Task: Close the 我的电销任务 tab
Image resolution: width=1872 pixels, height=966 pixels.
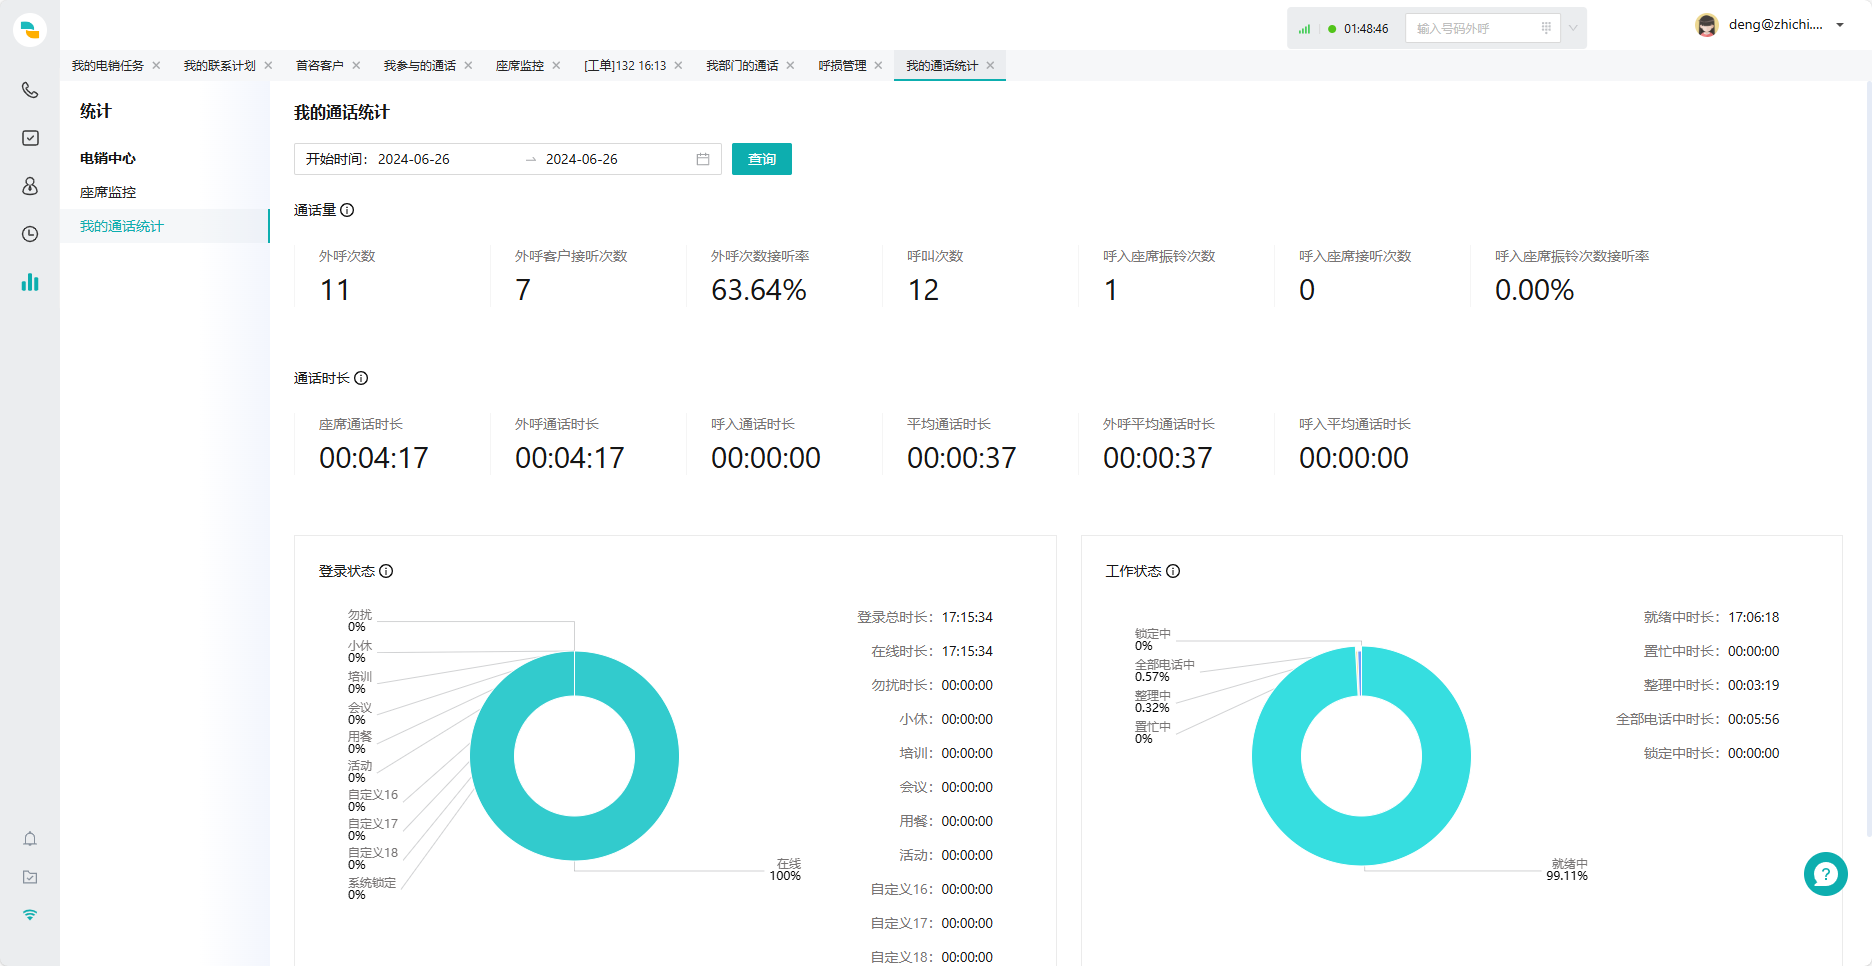Action: tap(156, 66)
